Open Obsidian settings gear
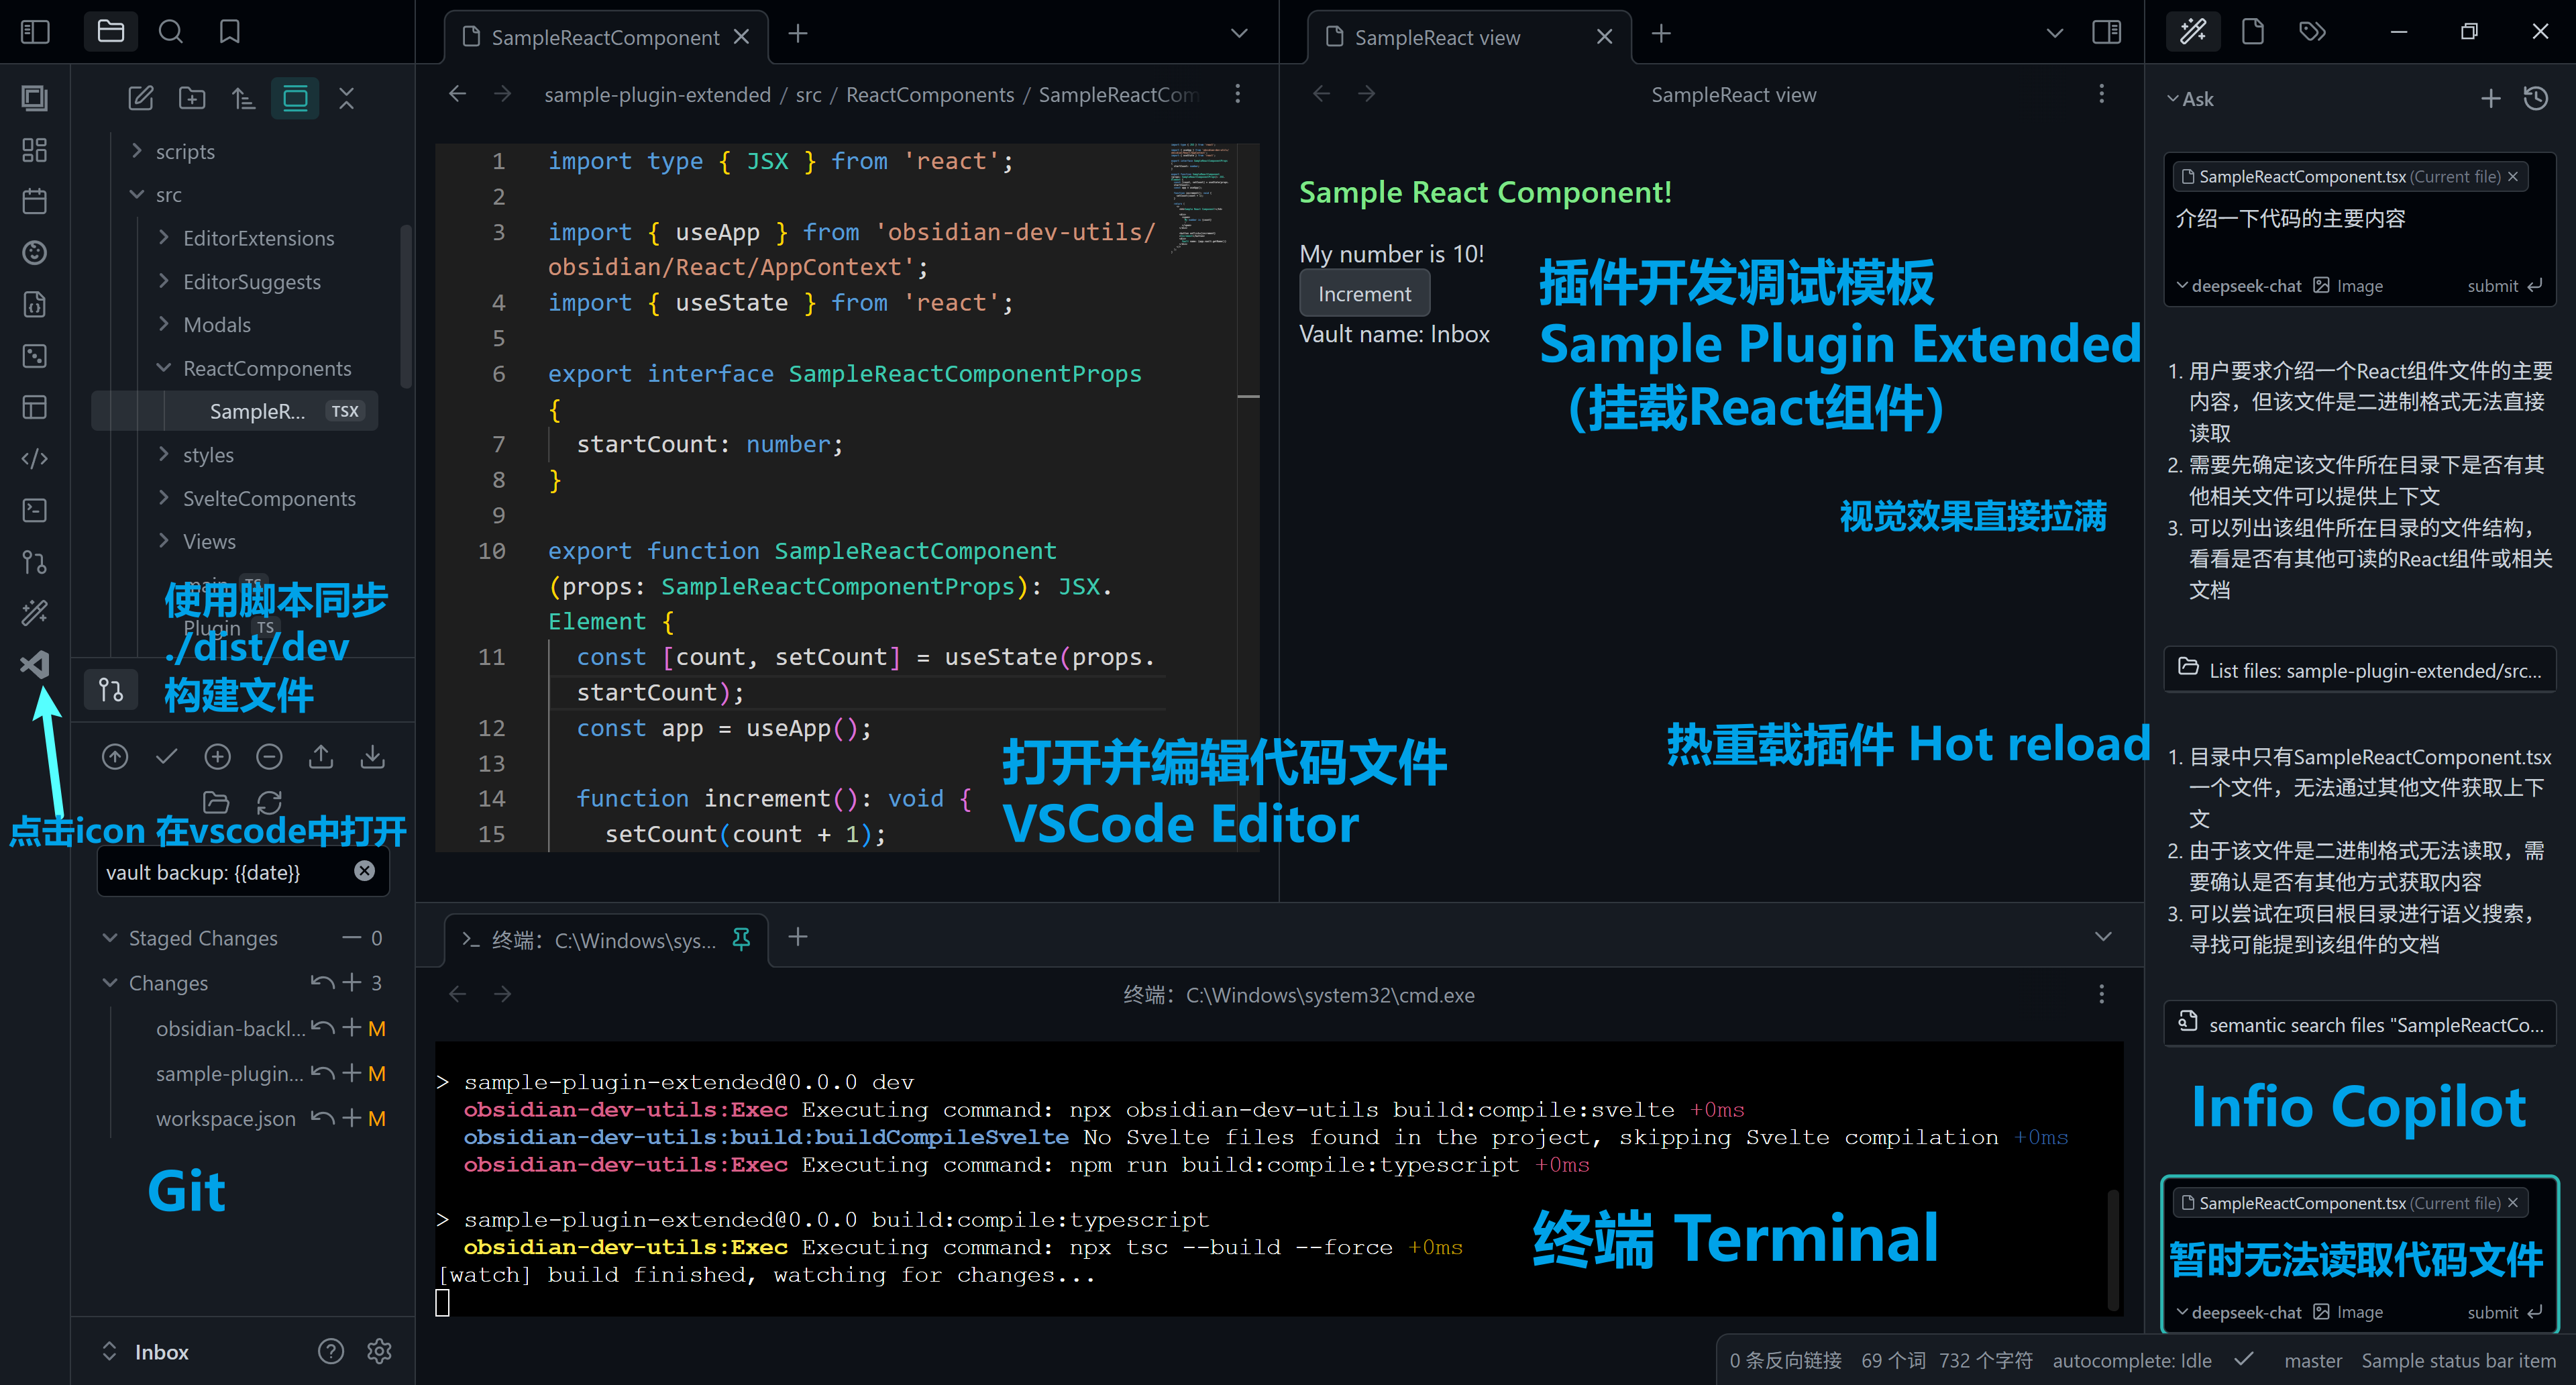This screenshot has height=1385, width=2576. click(379, 1351)
